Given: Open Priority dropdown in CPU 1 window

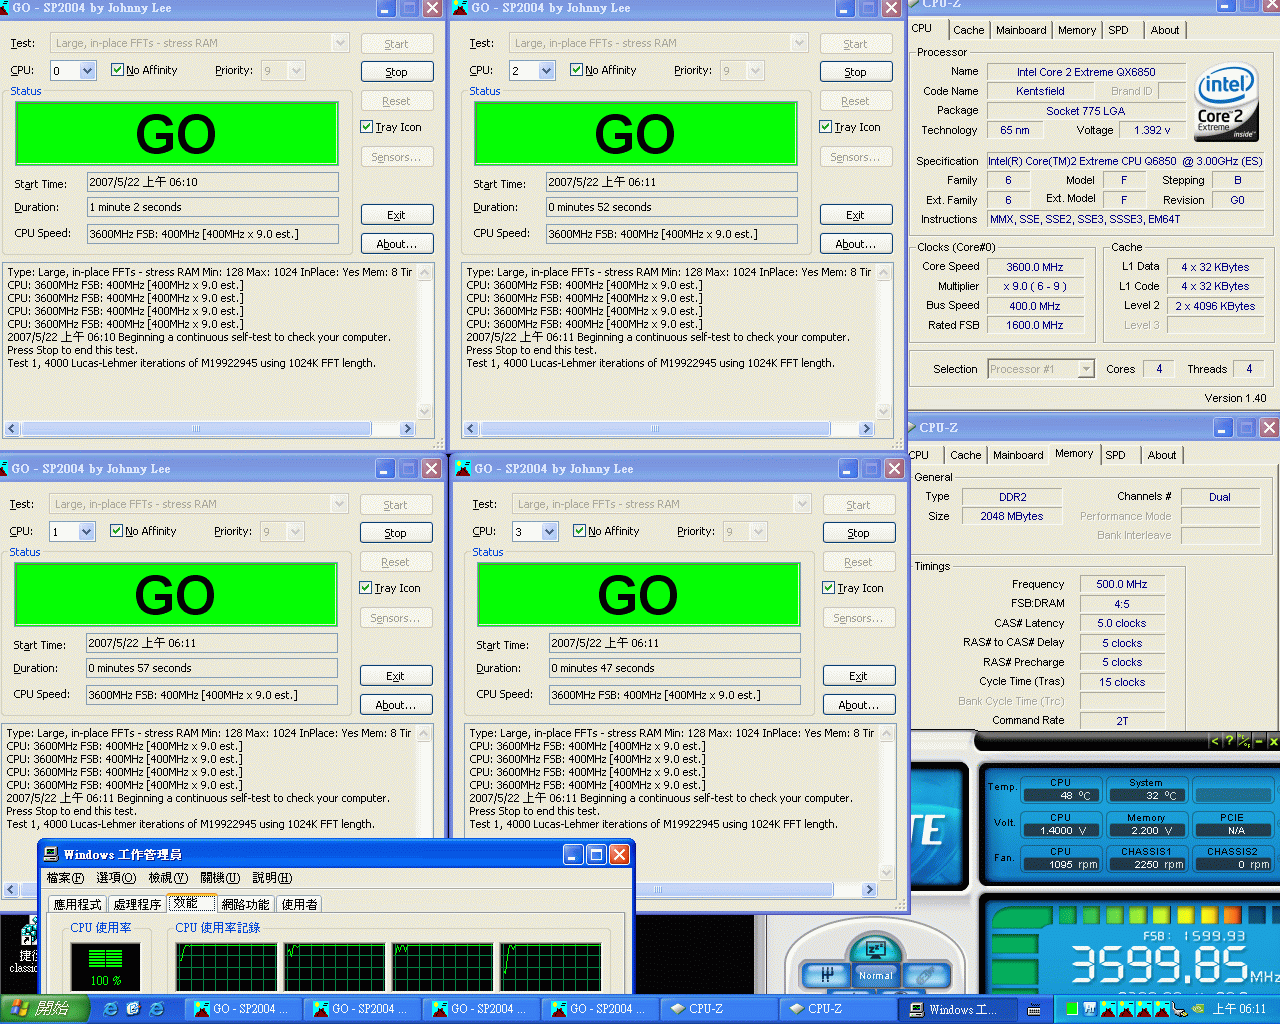Looking at the screenshot, I should pos(296,532).
